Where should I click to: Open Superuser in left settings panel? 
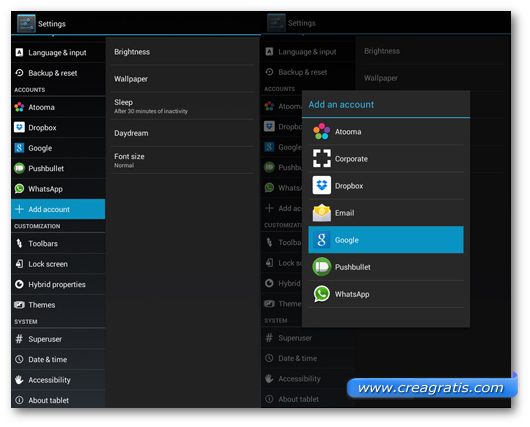pos(58,339)
